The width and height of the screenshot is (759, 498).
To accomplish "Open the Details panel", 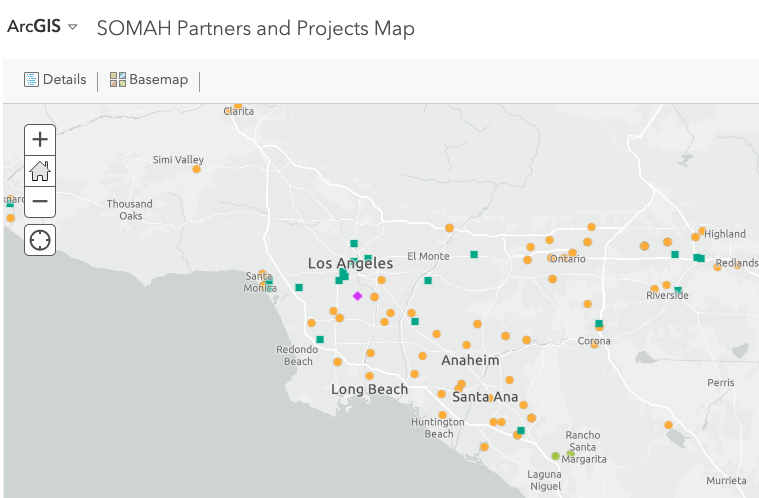I will coord(55,79).
